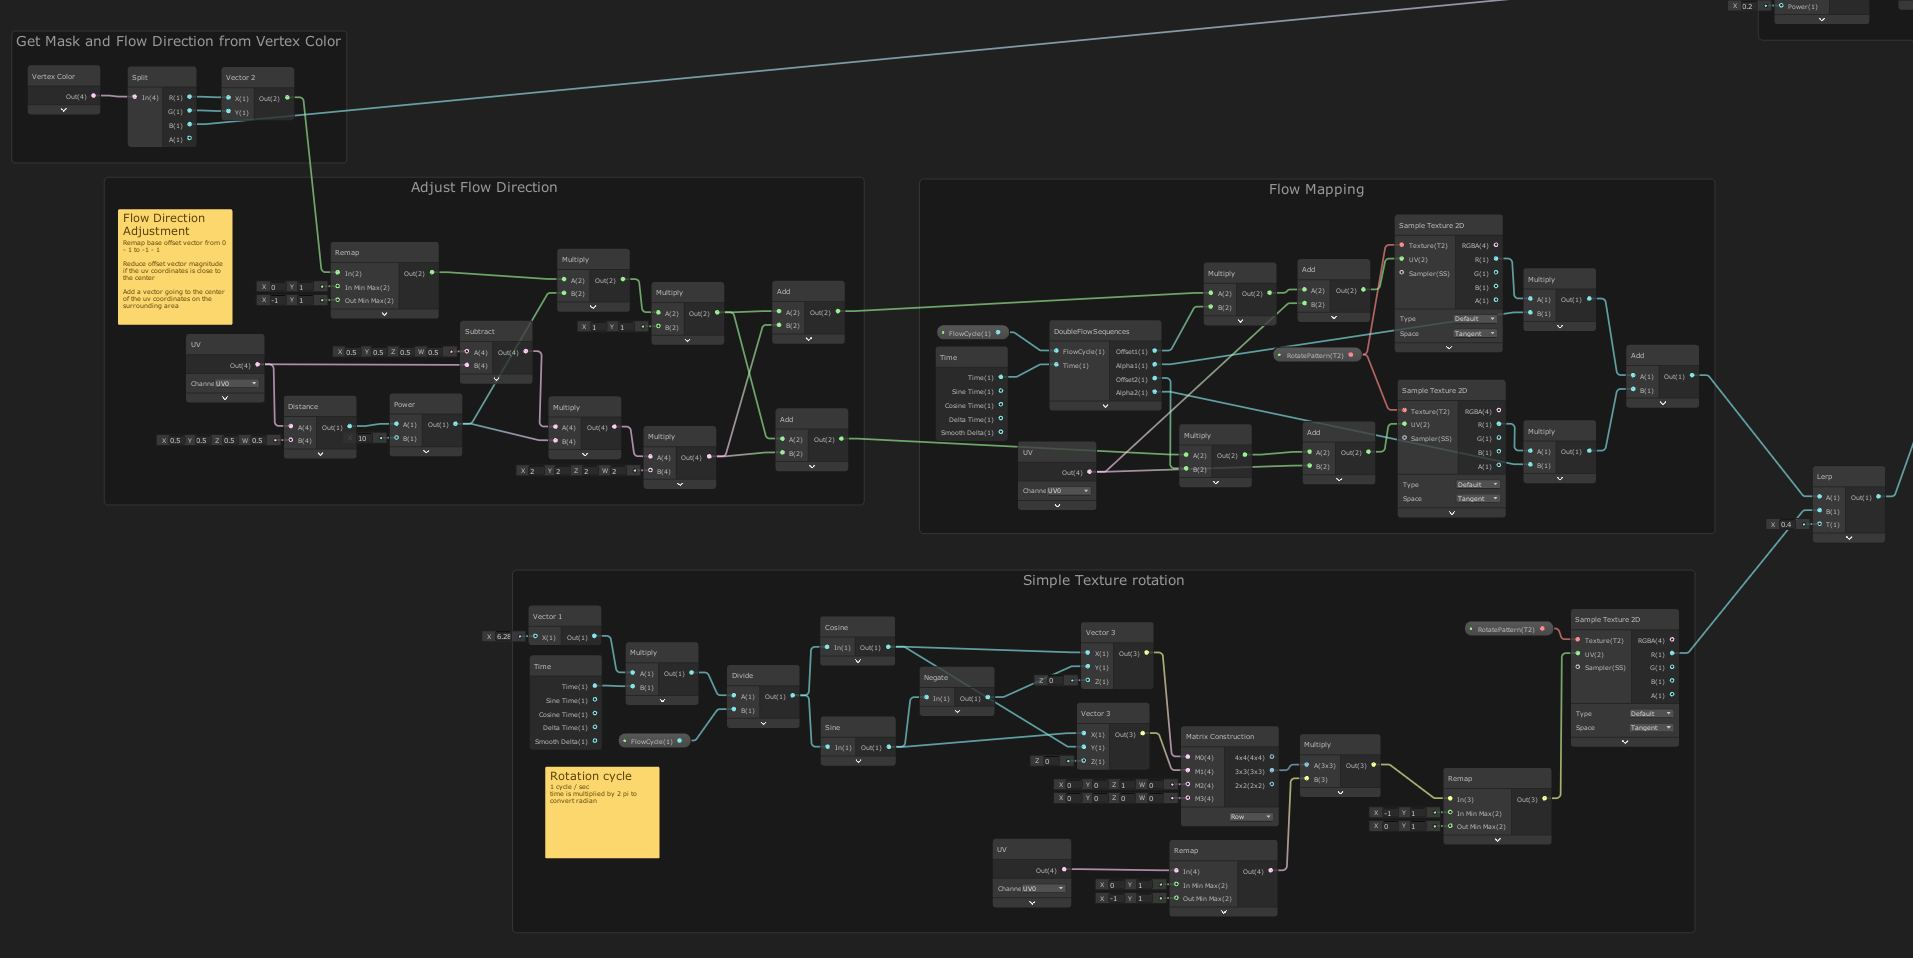Screen dimensions: 1913x958
Task: Select the Vertex Color node header
Action: (64, 76)
